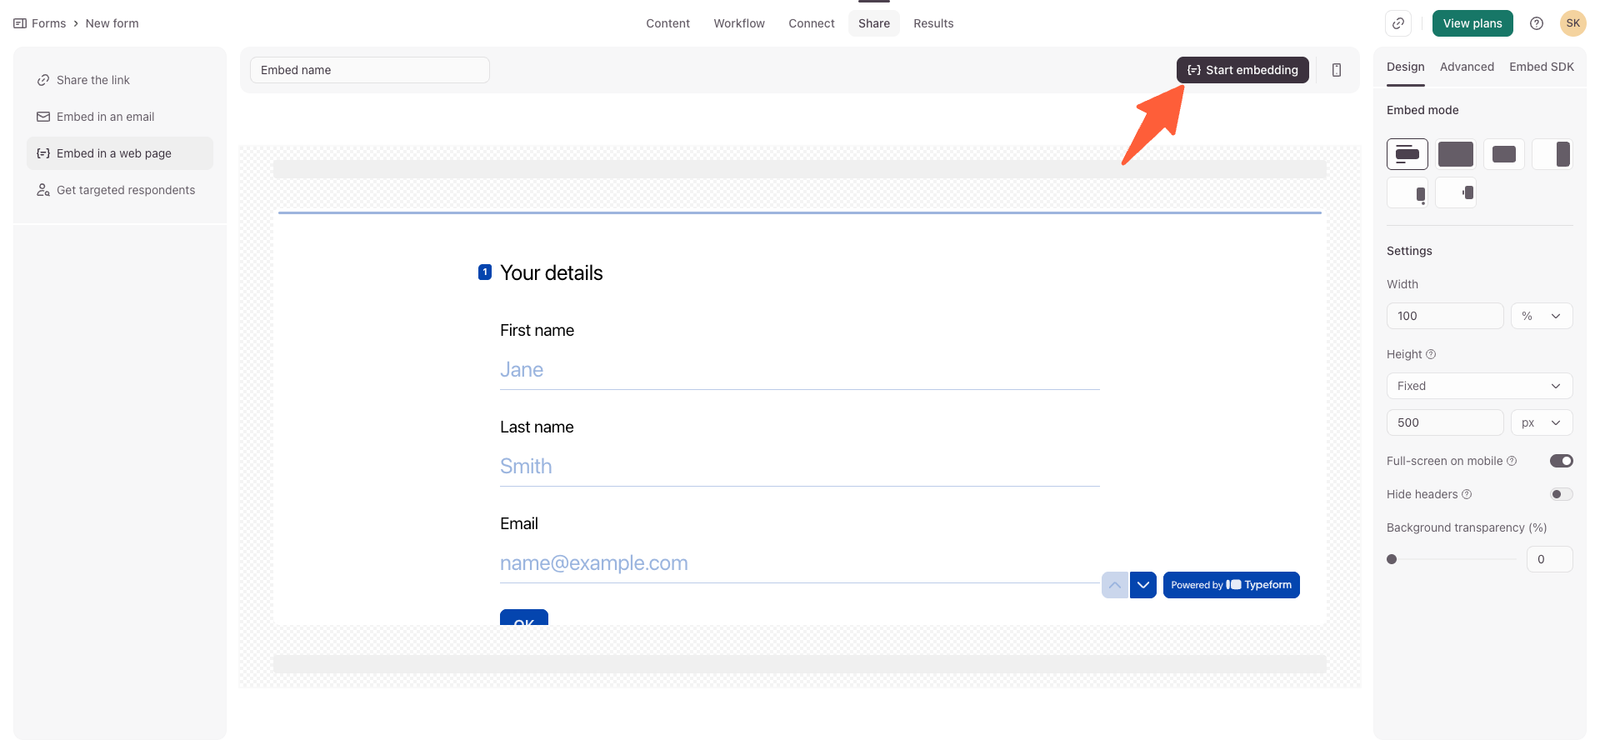Open Get targeted respondents option
The height and width of the screenshot is (755, 1600).
point(120,190)
